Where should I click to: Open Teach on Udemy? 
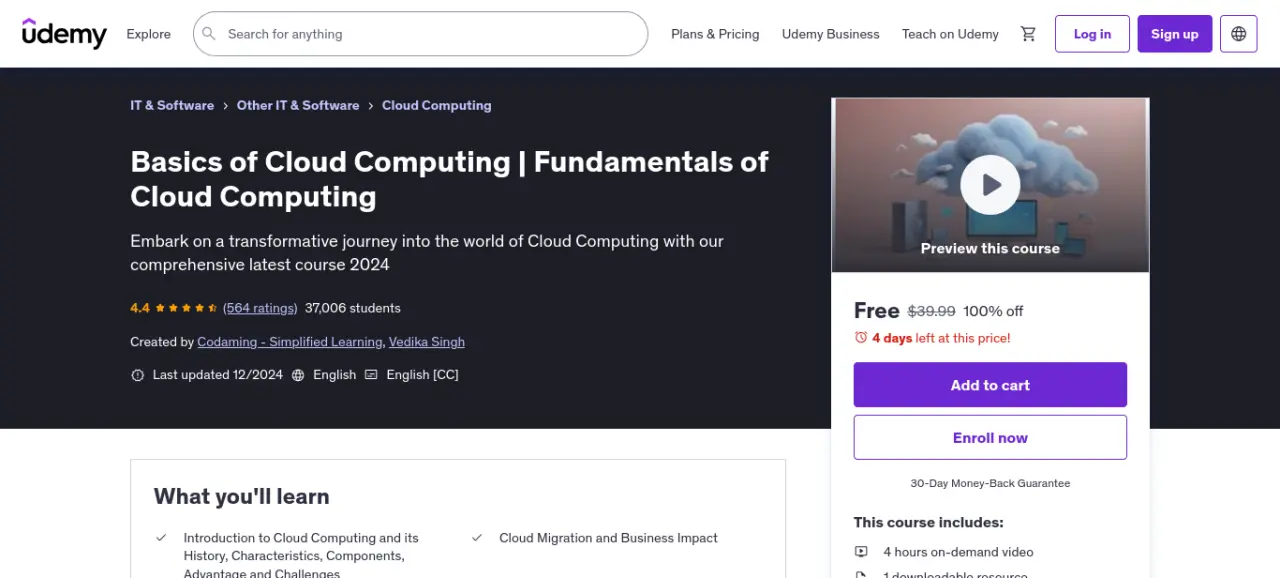[950, 34]
